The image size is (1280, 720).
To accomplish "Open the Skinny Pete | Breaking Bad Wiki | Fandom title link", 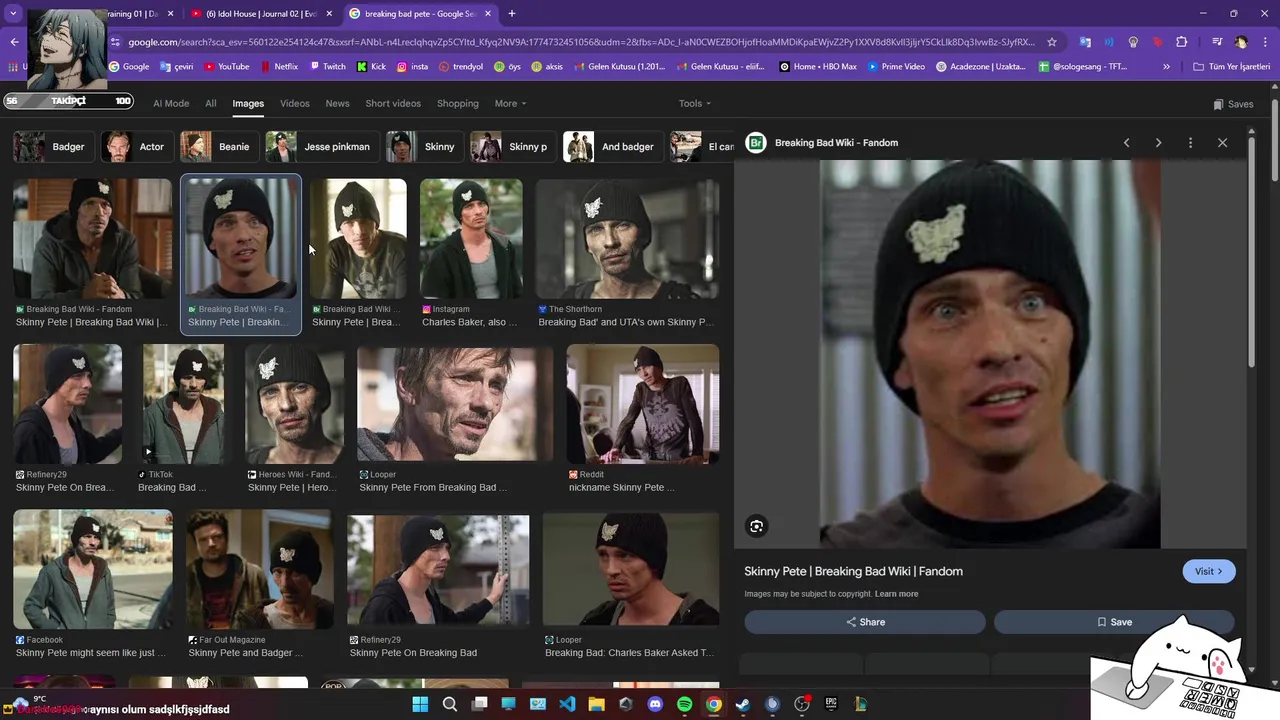I will coord(853,571).
